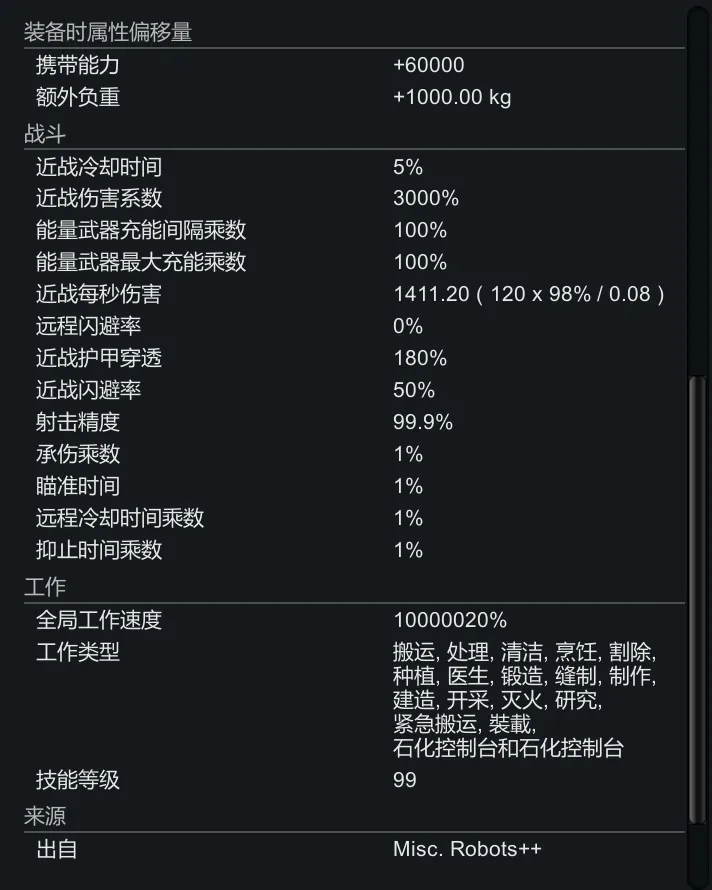Click the 近战闪避率 50% entry
Screen dimensions: 712x890
click(350, 390)
